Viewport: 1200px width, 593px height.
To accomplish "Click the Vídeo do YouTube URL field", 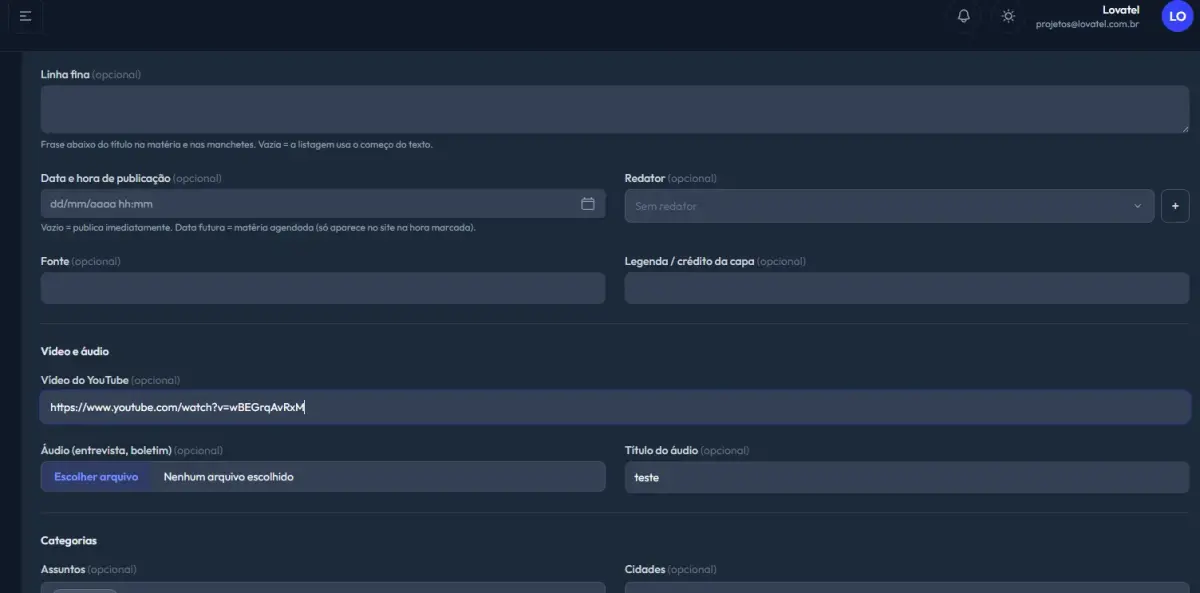I will tap(615, 407).
